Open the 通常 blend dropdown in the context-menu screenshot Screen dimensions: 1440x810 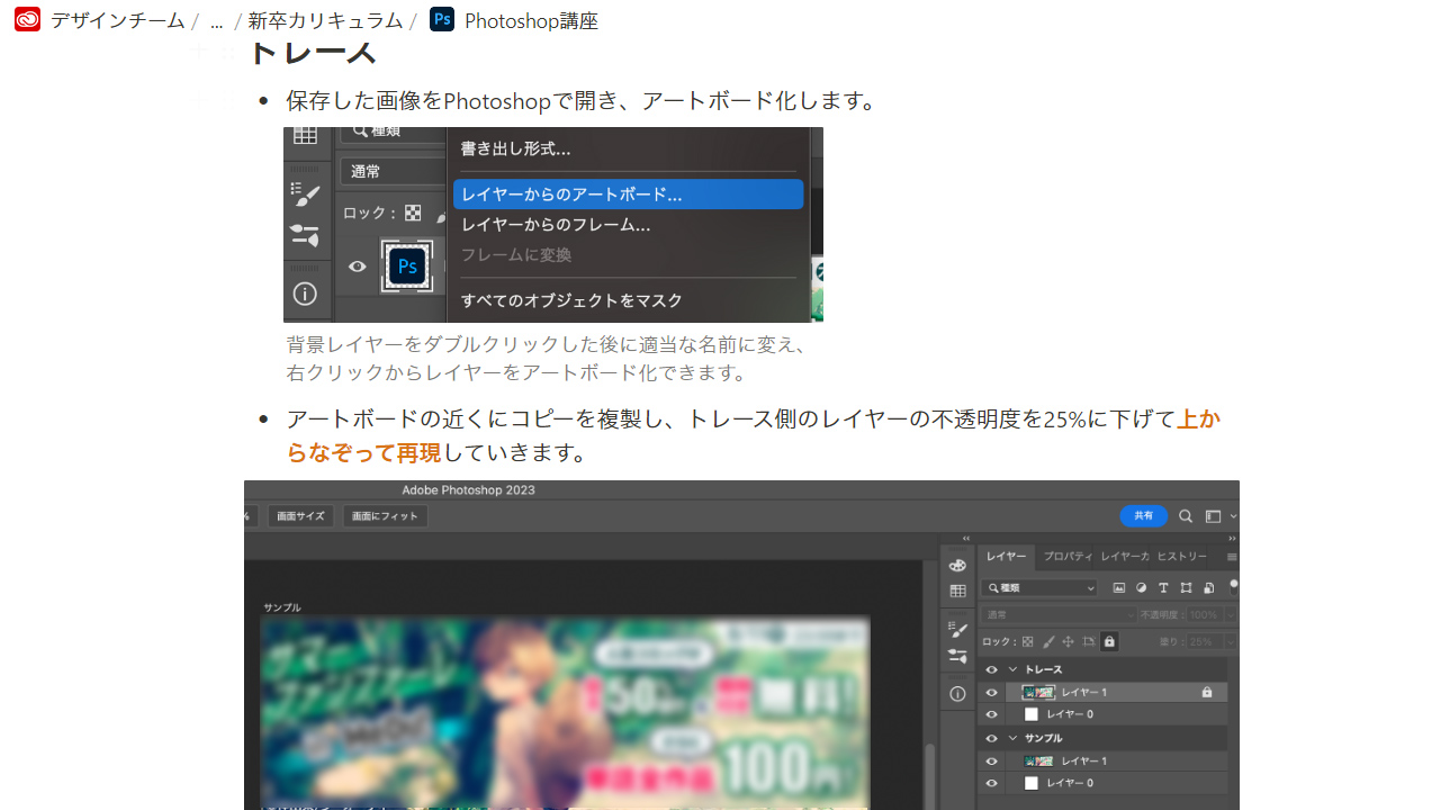[393, 172]
